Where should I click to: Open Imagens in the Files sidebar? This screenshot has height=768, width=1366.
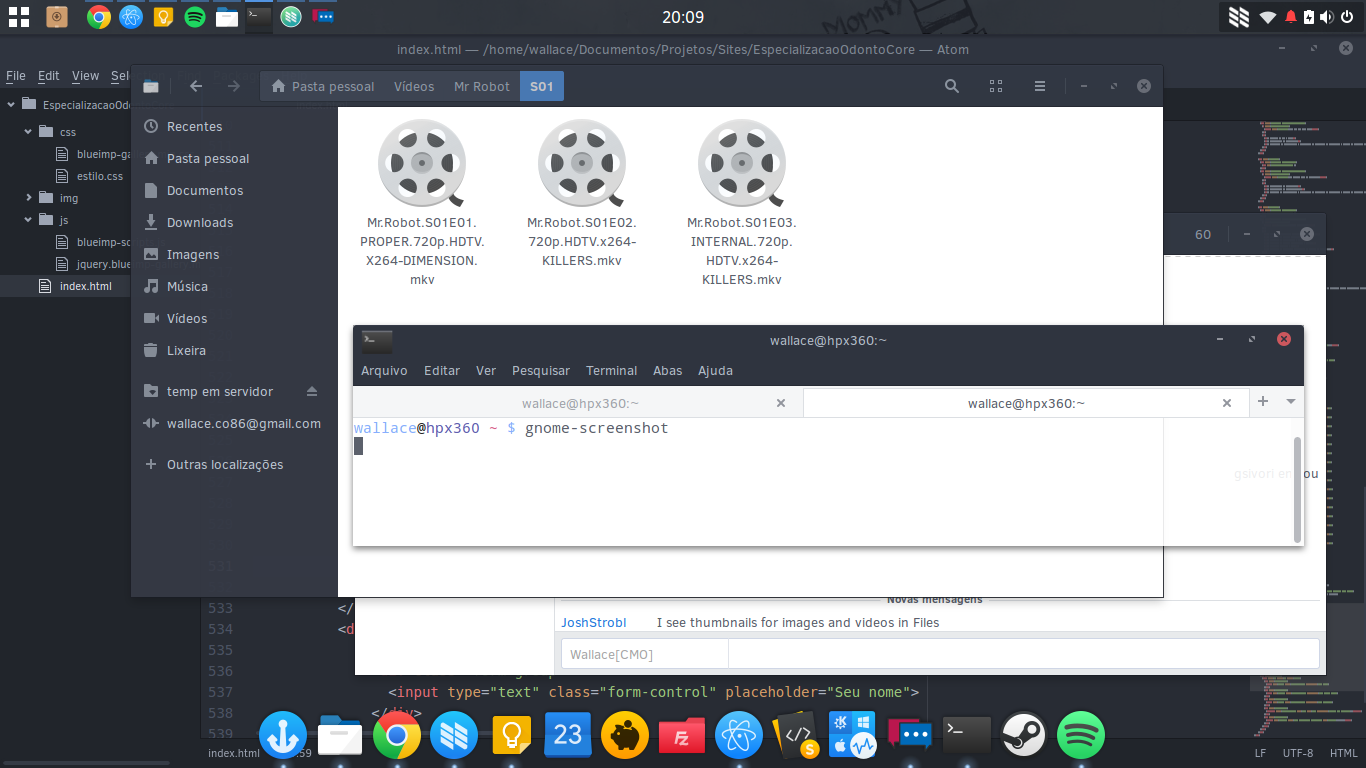pos(234,254)
